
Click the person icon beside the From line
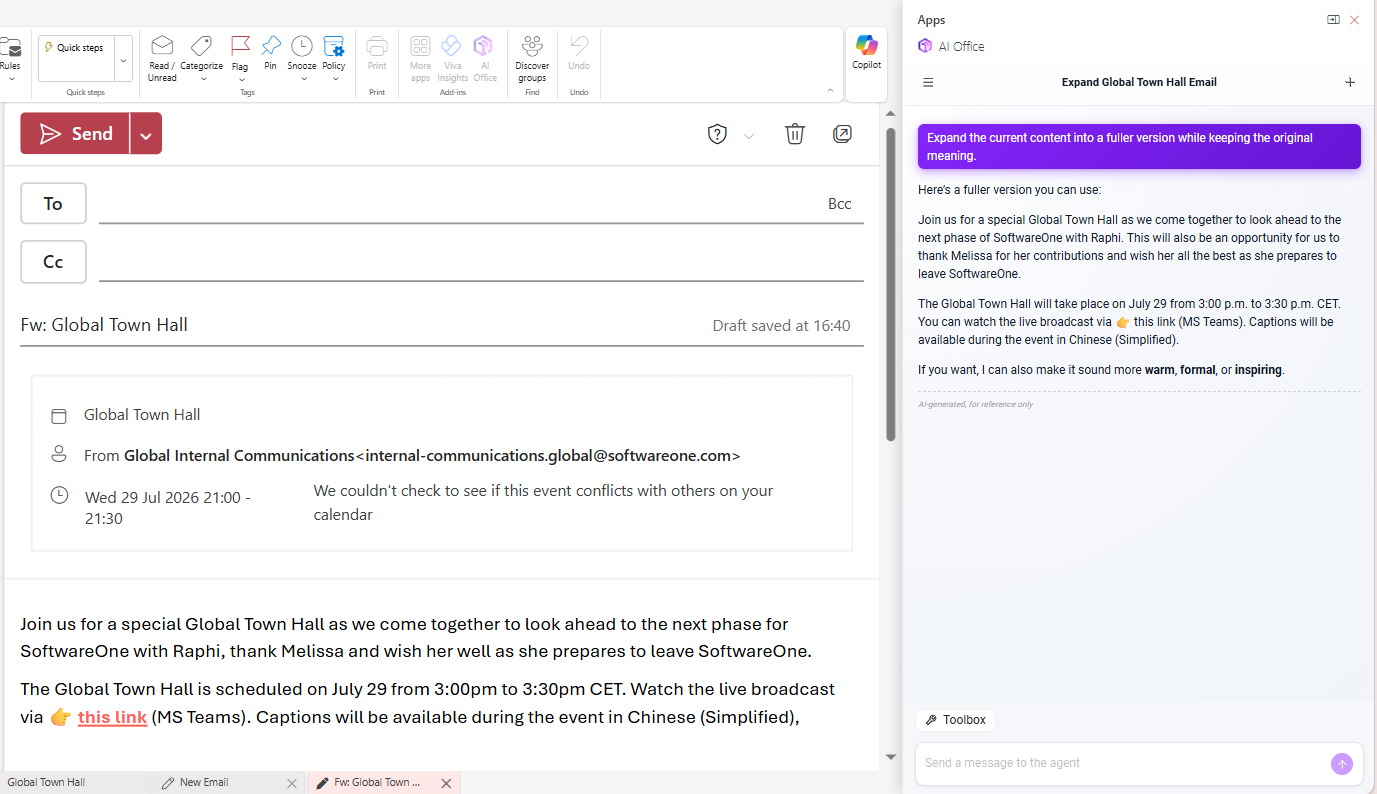59,454
